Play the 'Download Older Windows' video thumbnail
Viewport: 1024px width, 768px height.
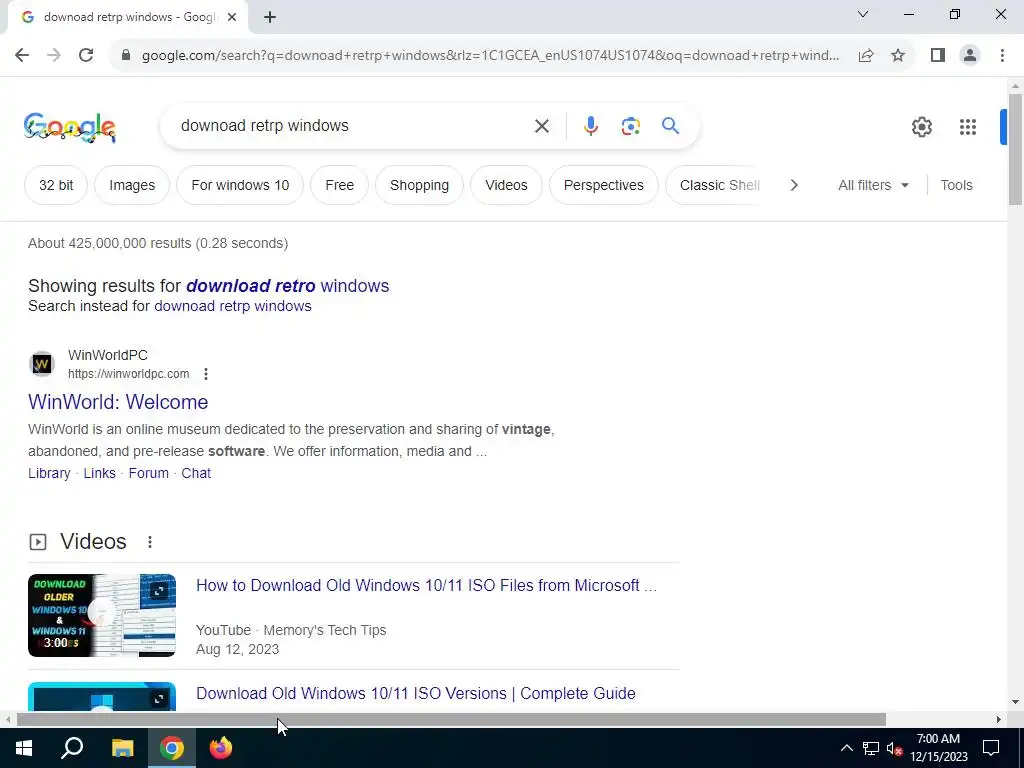coord(102,615)
